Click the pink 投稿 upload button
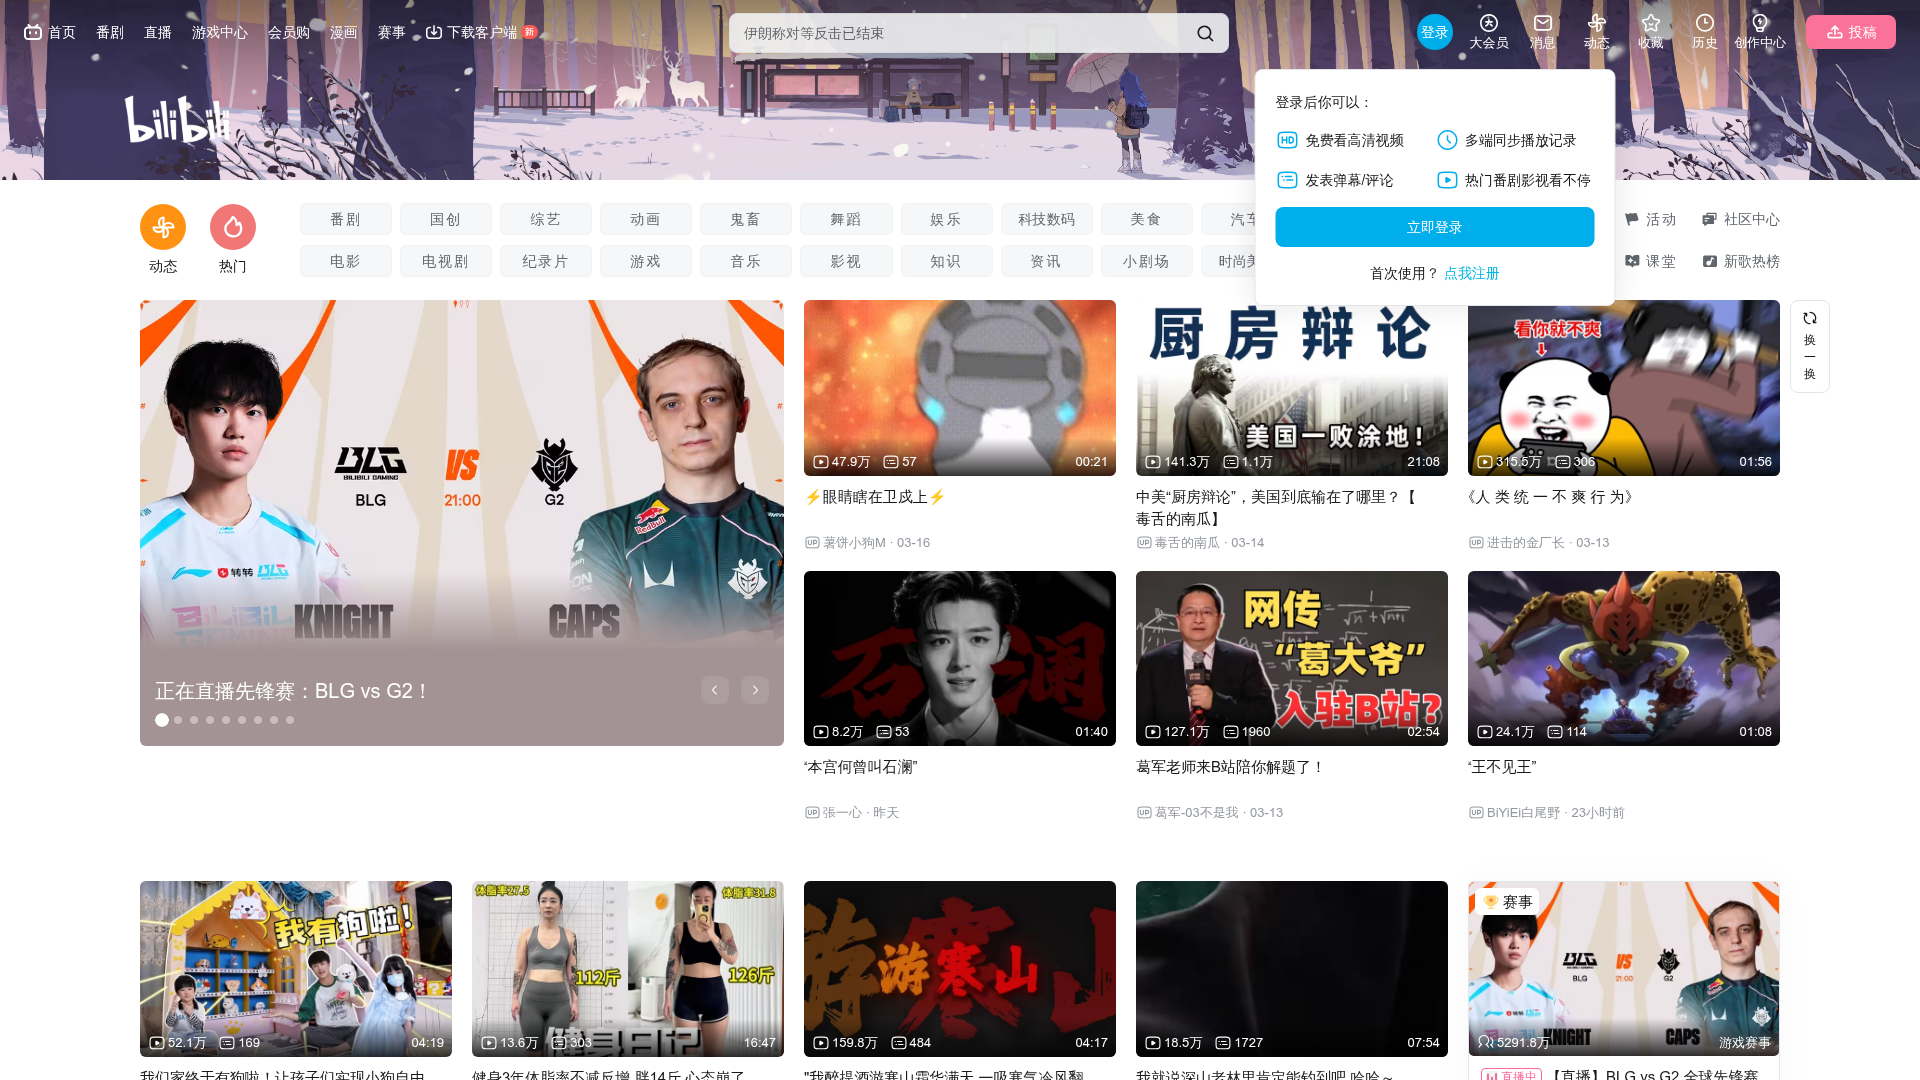 [1851, 32]
